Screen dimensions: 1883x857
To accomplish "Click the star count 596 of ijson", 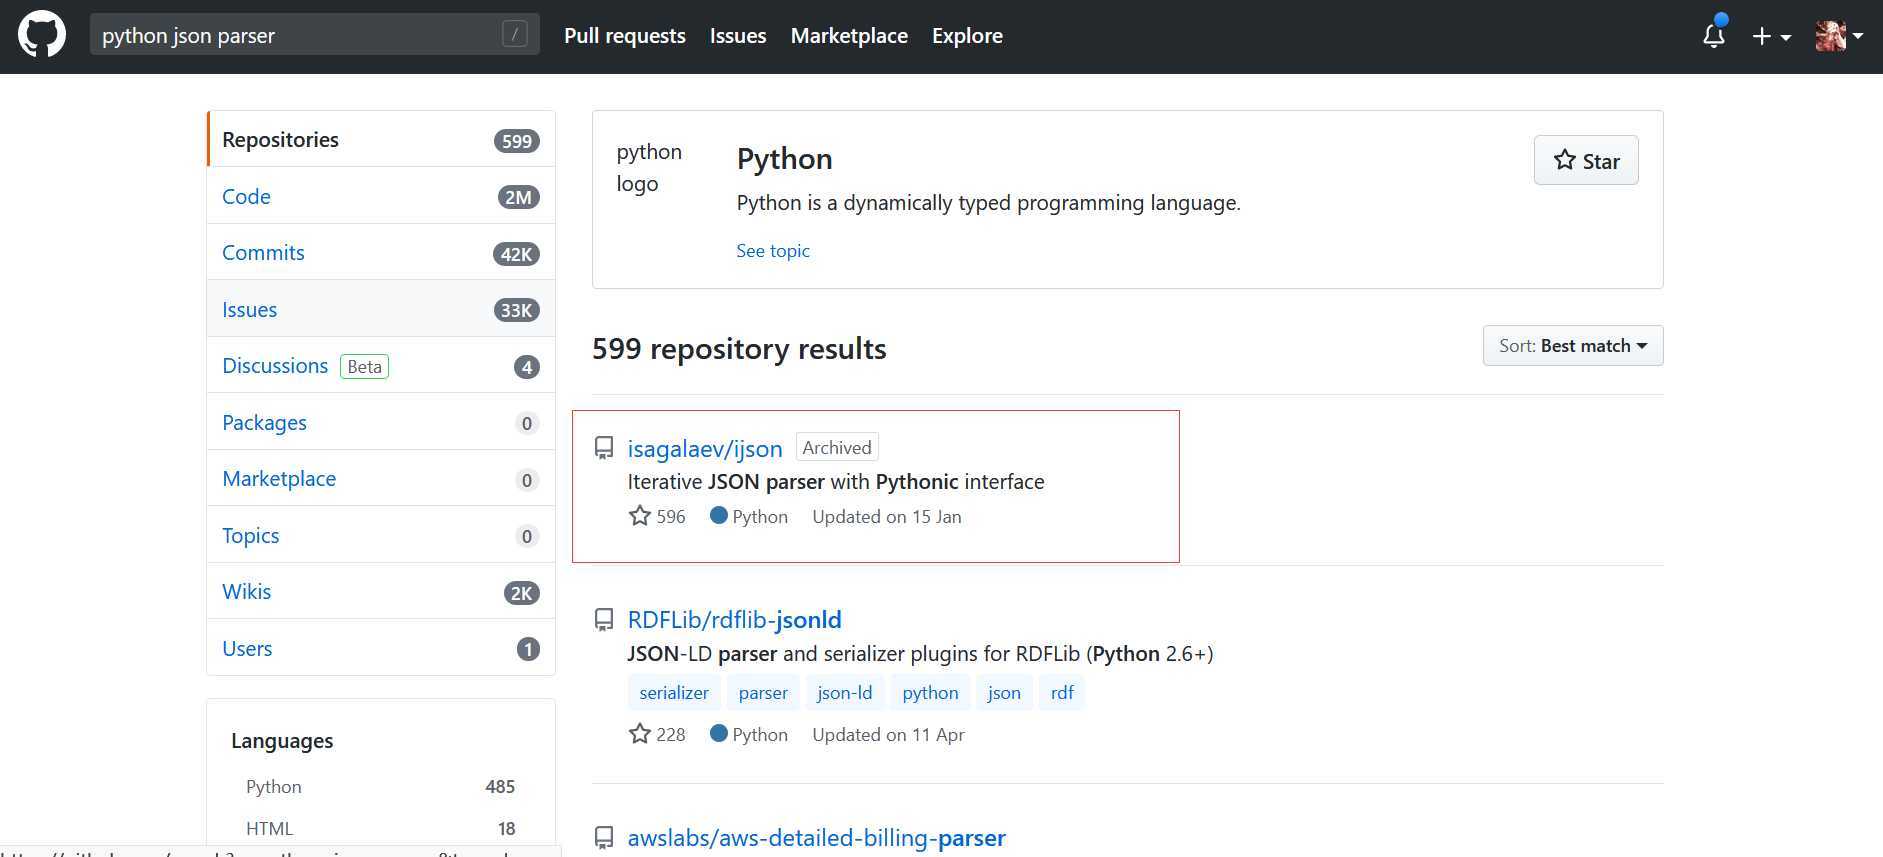I will pos(657,517).
